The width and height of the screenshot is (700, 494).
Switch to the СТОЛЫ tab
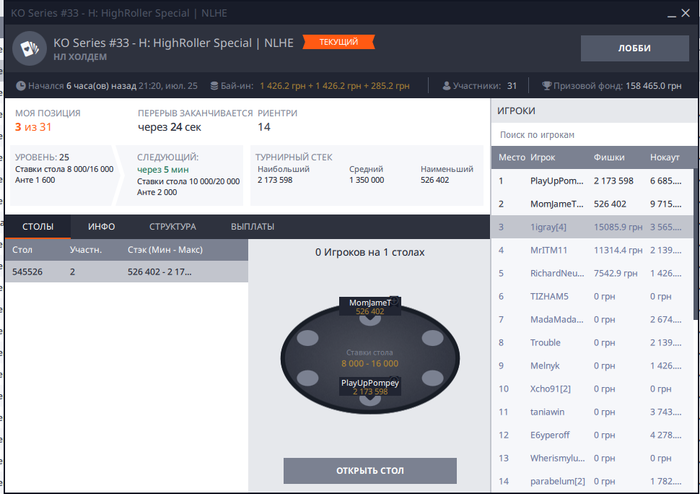[x=38, y=227]
